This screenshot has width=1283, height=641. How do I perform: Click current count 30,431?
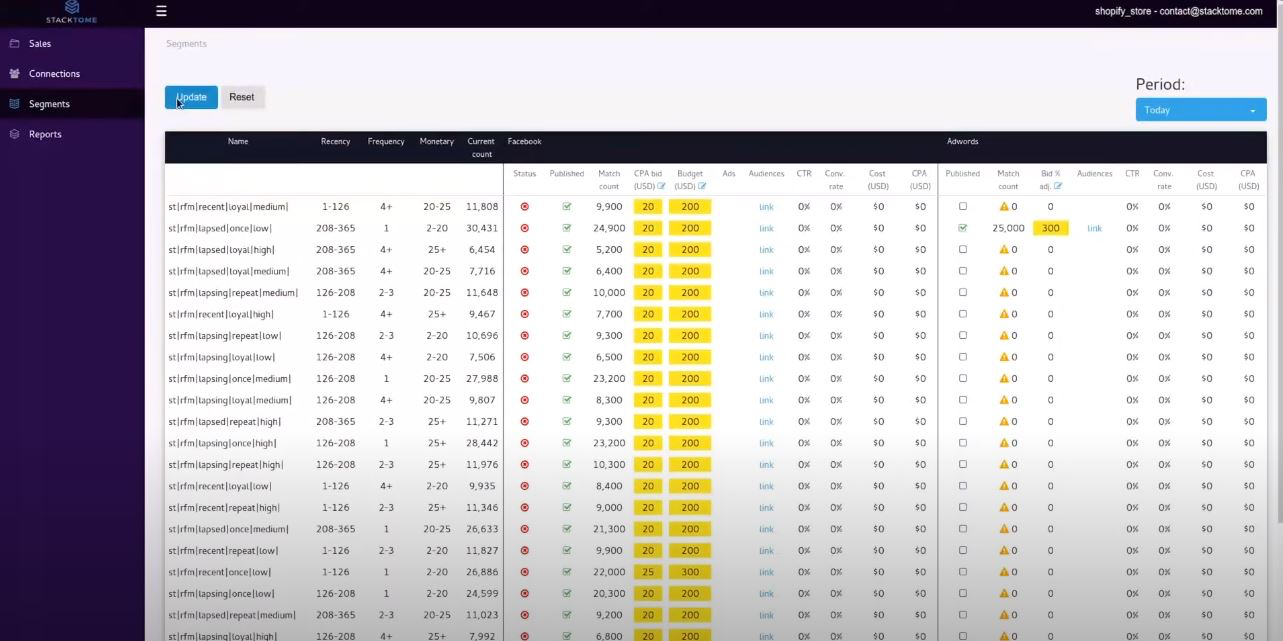482,228
